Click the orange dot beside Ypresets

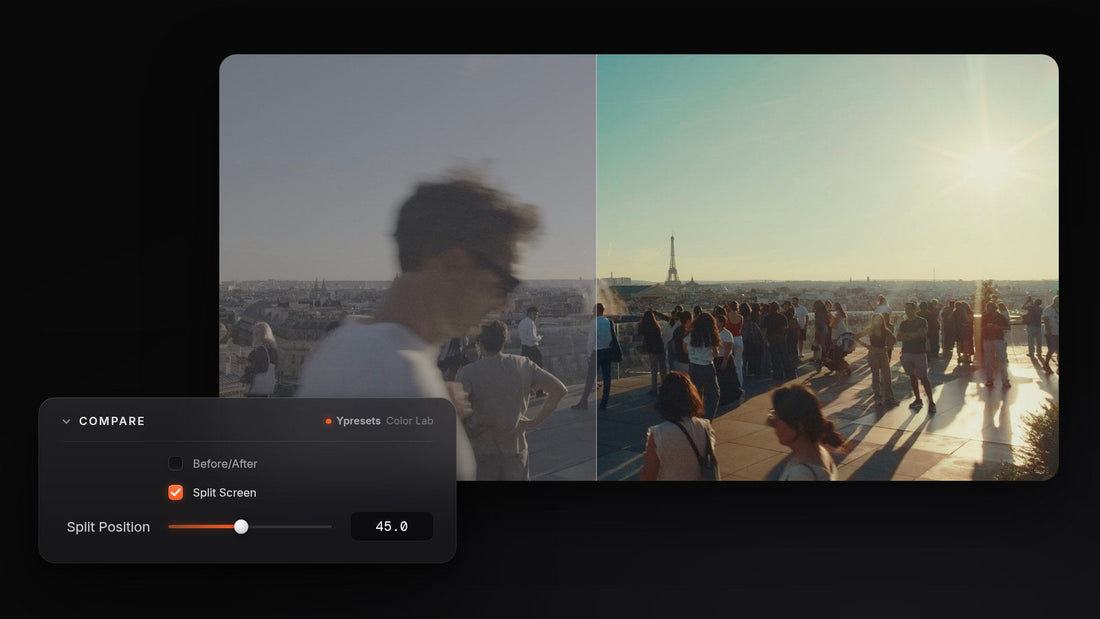[328, 421]
